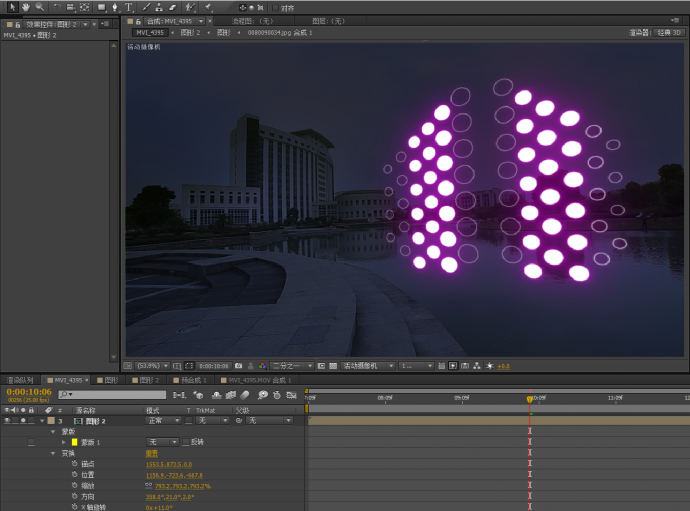The height and width of the screenshot is (511, 690).
Task: Toggle the 反转 invert checkbox for 蒙版 1
Action: pyautogui.click(x=185, y=442)
